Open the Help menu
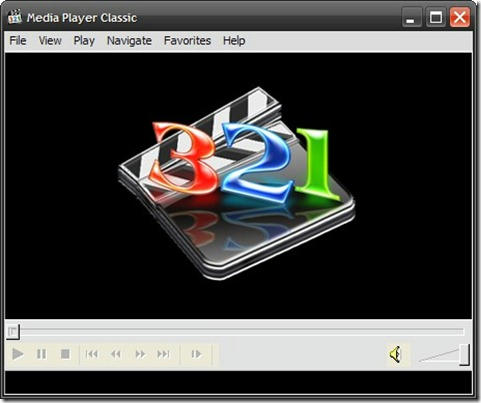Screen dimensions: 481x403 point(234,41)
